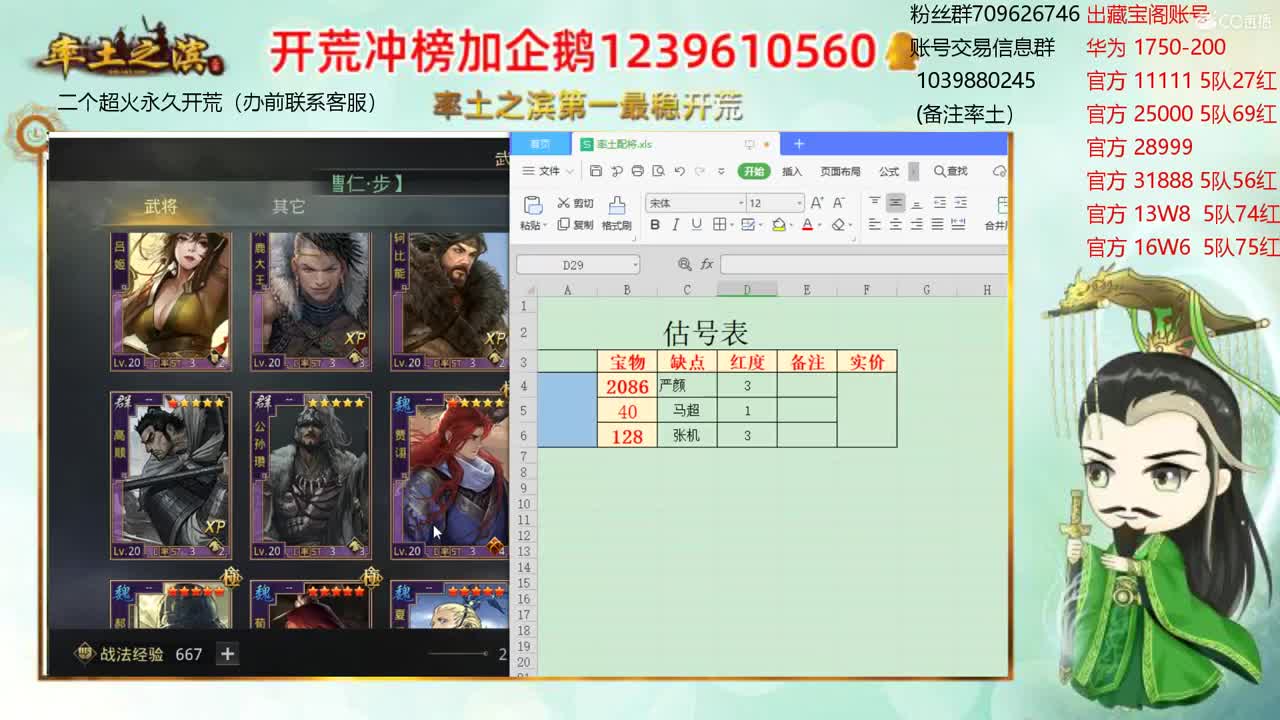Switch to the 开始 ribbon tab

point(754,171)
